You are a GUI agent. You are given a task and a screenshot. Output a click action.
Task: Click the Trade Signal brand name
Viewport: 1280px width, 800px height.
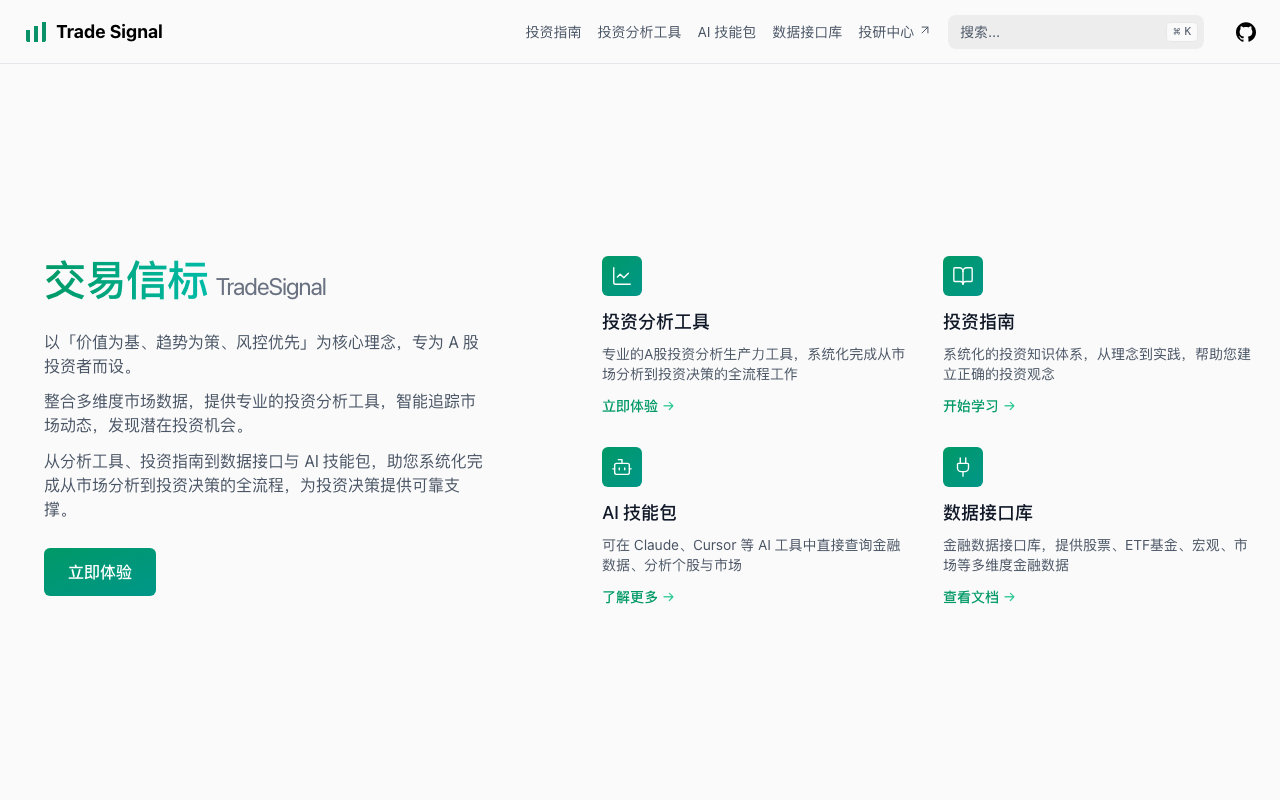pyautogui.click(x=109, y=32)
